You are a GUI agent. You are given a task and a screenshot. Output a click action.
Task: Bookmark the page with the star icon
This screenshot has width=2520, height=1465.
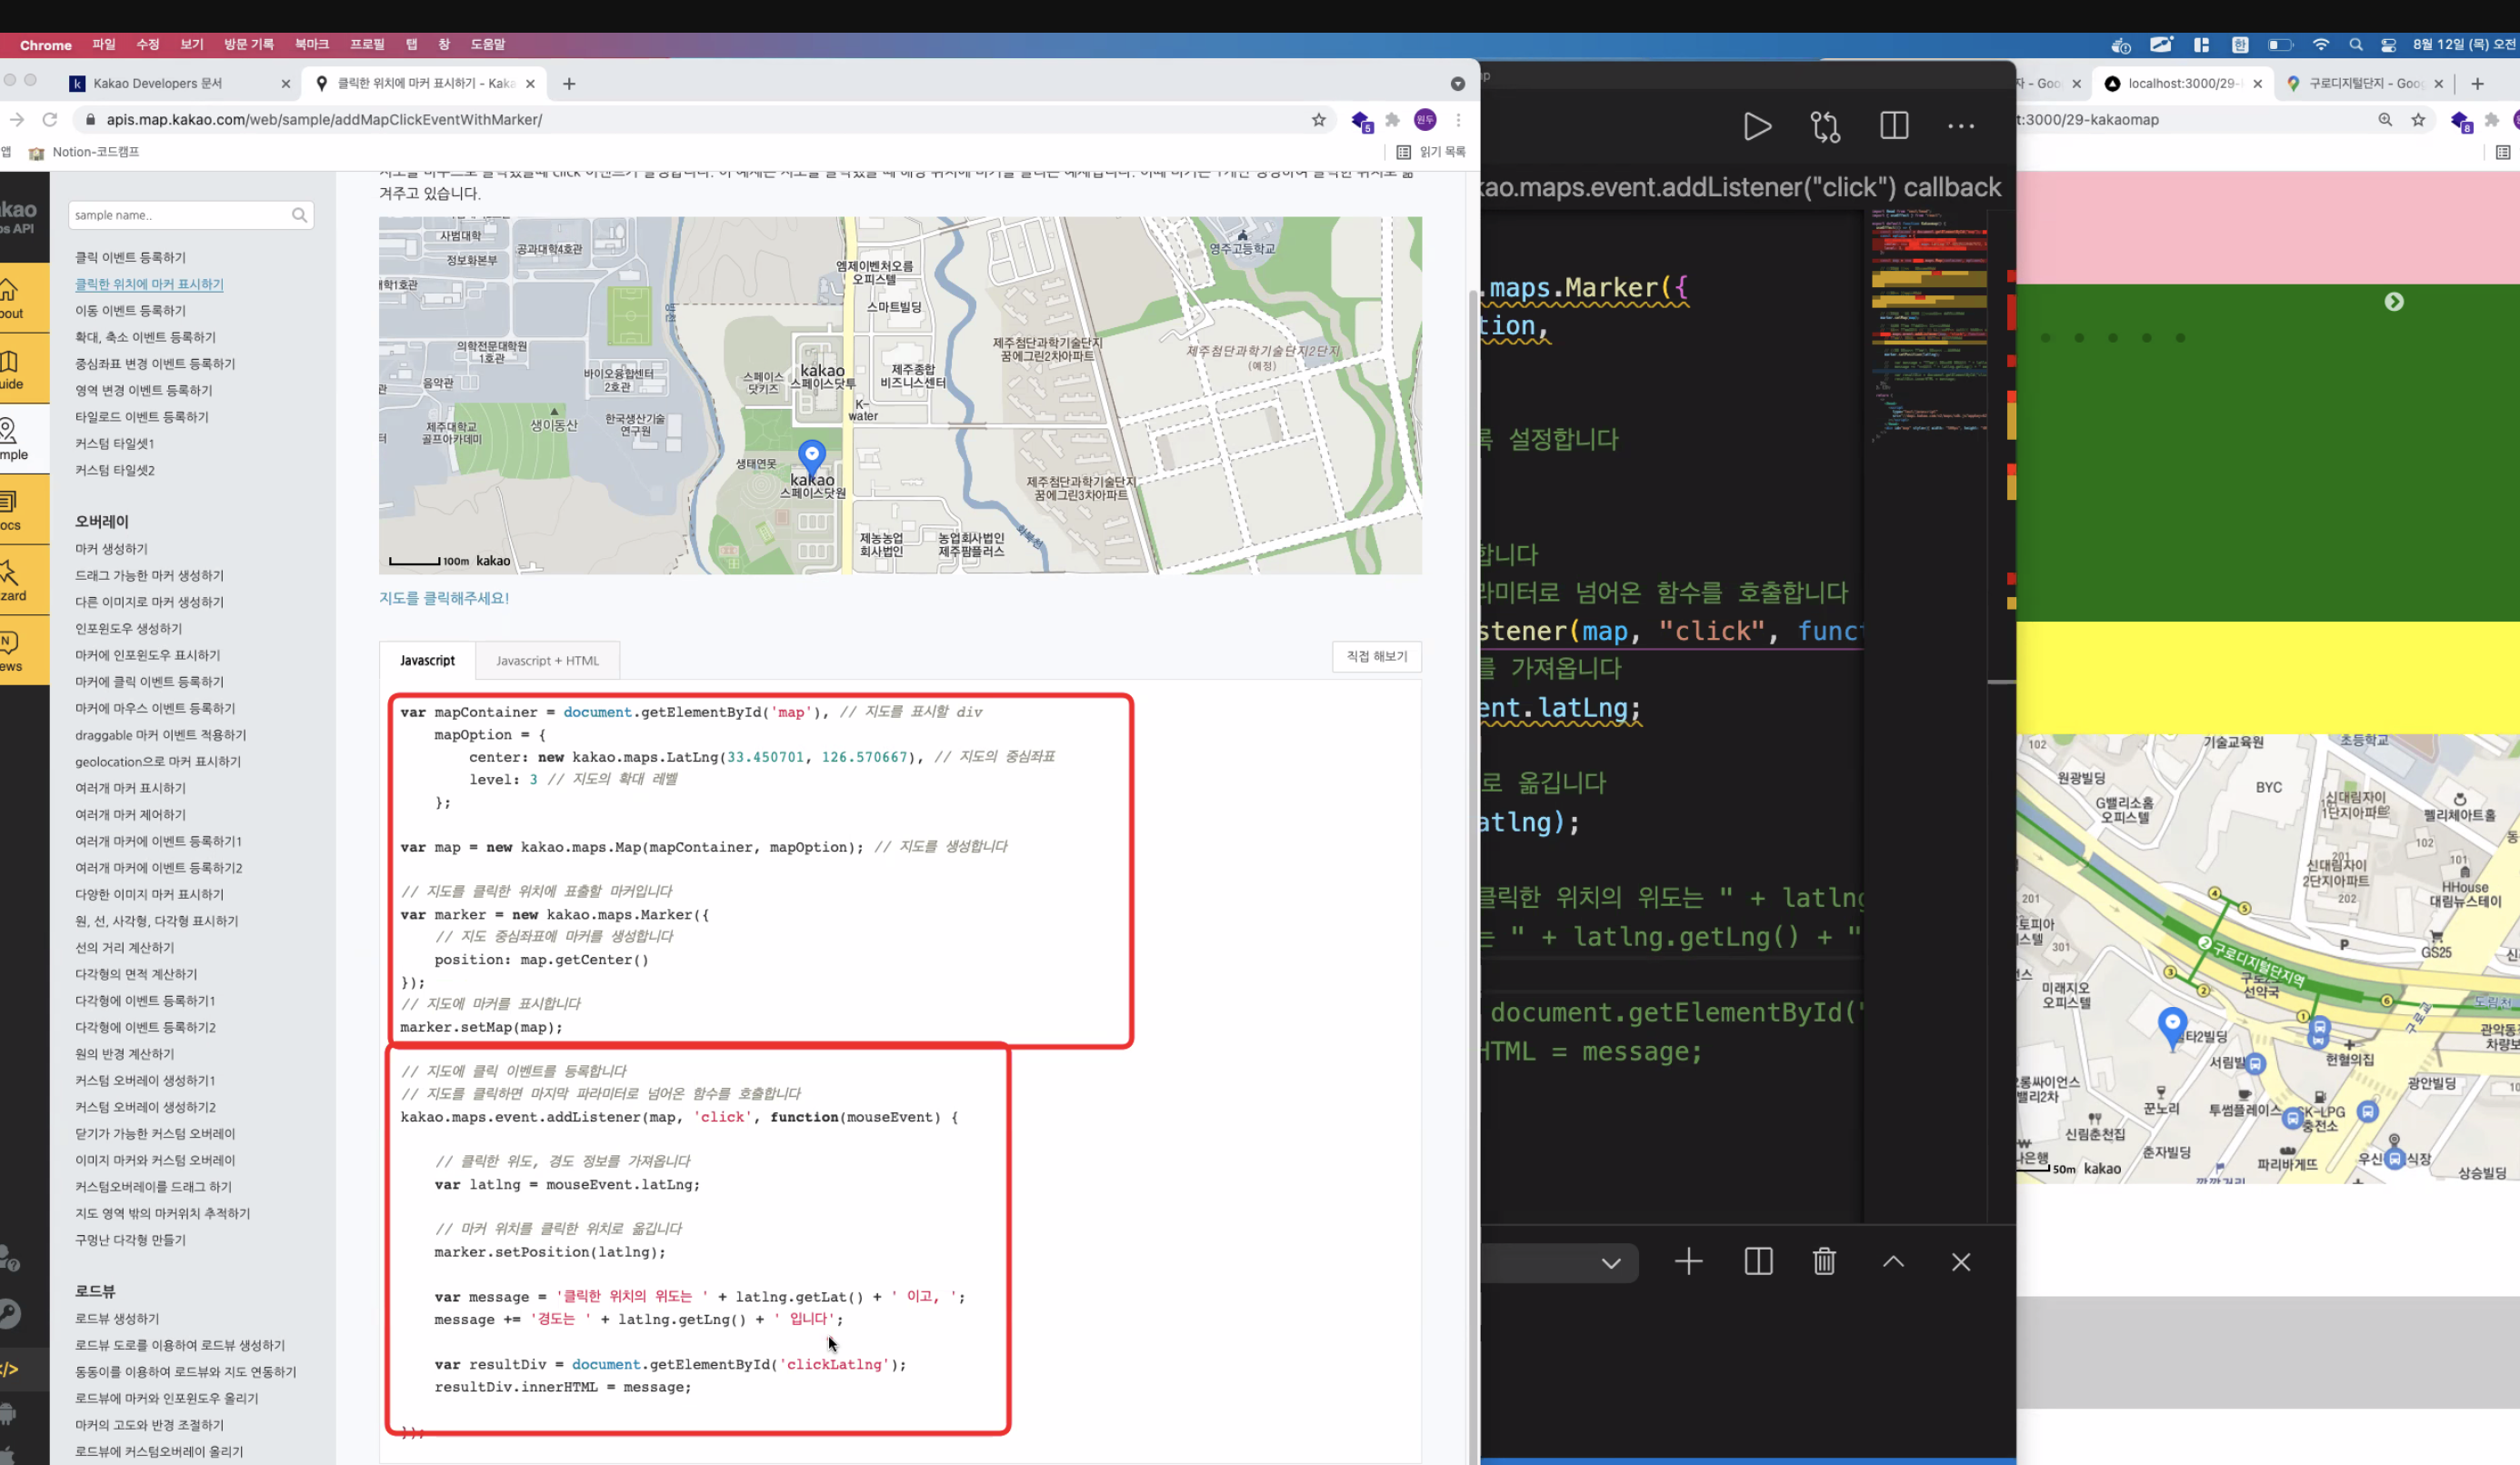click(x=1318, y=120)
